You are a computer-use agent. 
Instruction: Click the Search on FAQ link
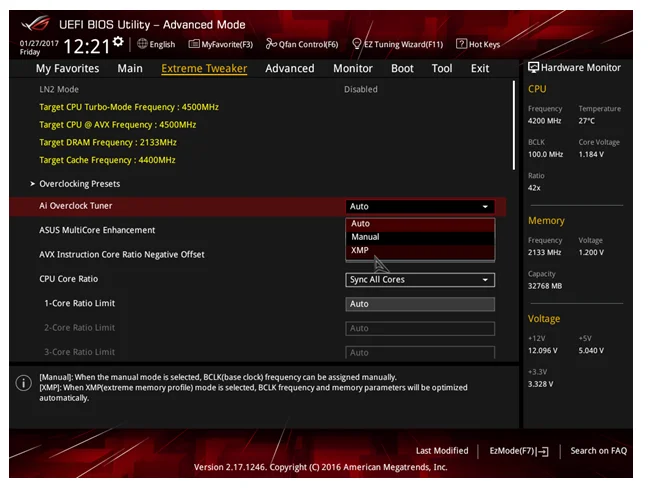click(x=598, y=451)
